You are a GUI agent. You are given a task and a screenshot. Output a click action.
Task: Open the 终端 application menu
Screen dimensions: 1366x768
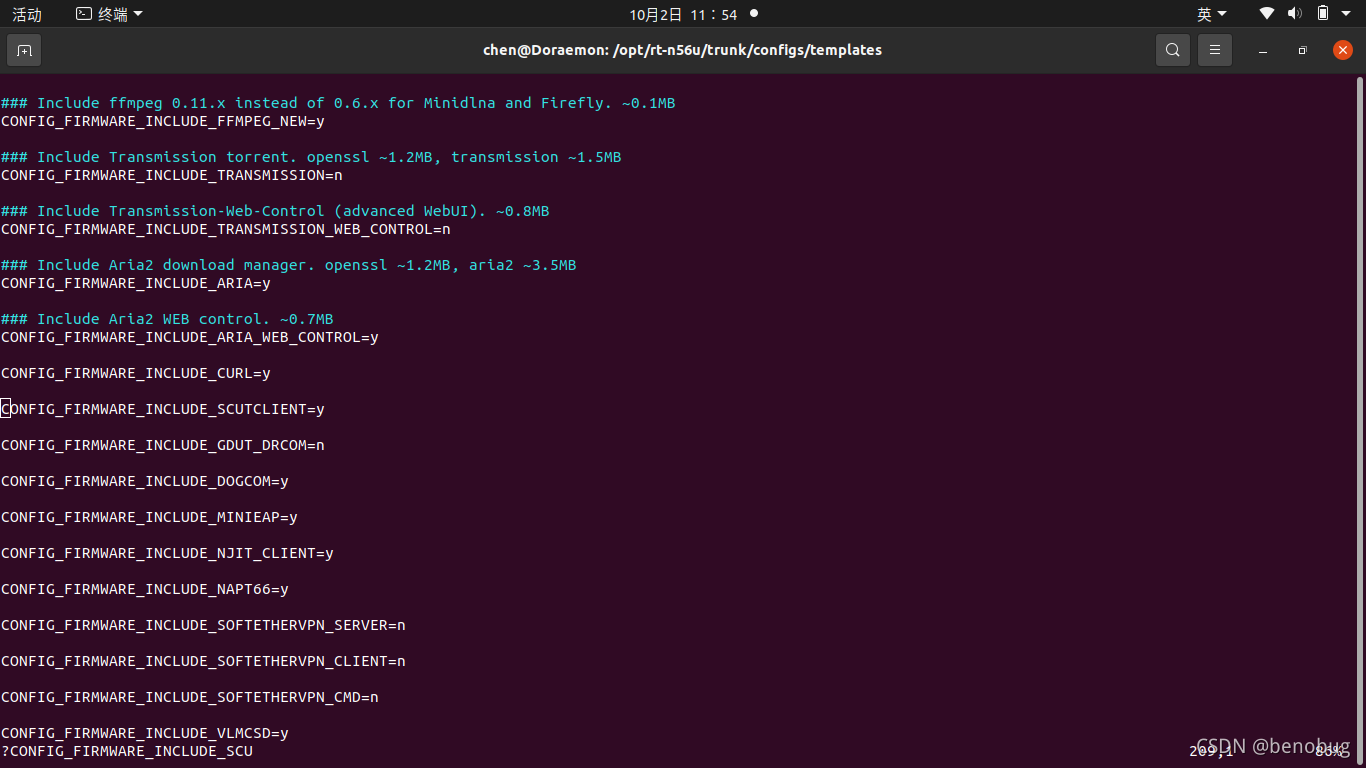[x=110, y=14]
